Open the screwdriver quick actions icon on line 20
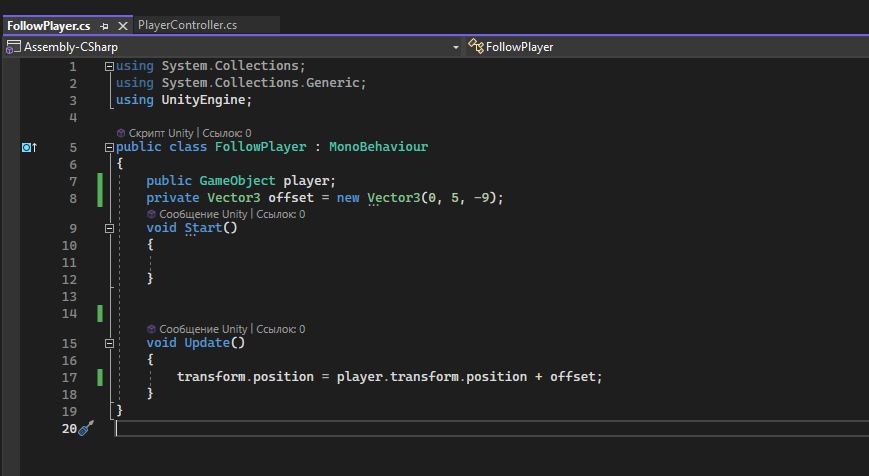Viewport: 869px width, 476px height. tap(86, 428)
